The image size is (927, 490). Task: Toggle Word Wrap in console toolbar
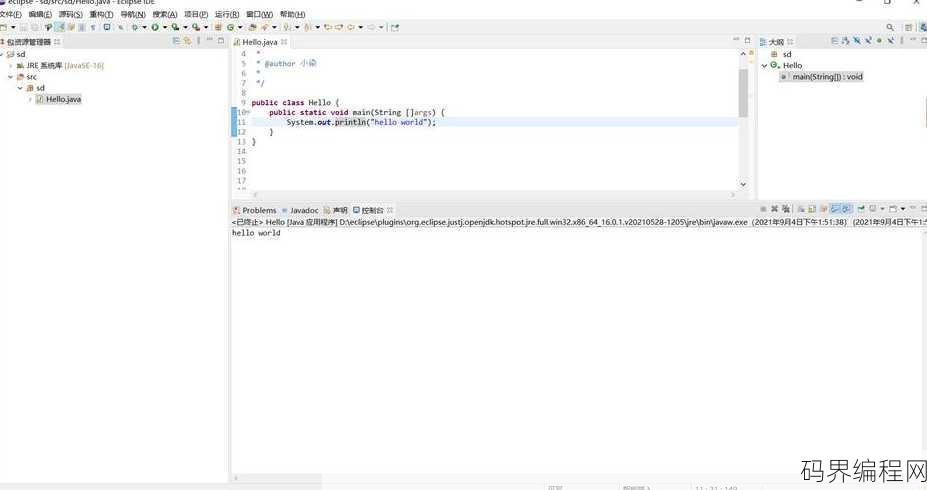823,209
